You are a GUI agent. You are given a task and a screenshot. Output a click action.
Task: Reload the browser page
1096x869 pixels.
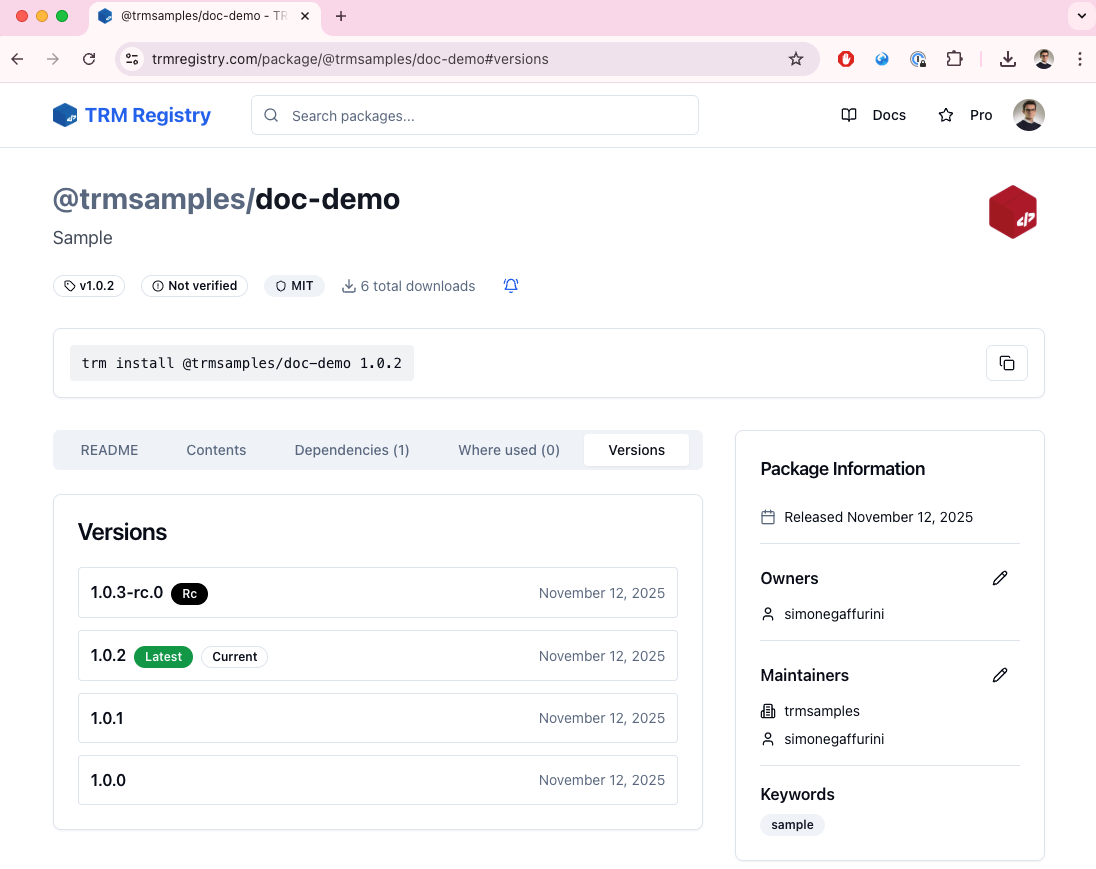89,59
